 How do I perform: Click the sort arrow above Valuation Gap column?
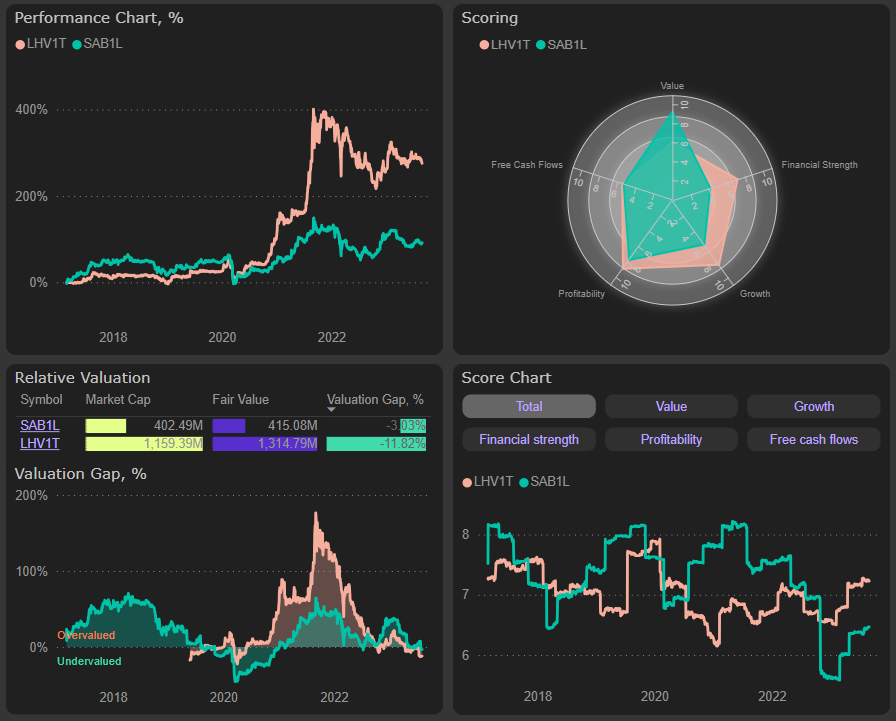point(332,409)
